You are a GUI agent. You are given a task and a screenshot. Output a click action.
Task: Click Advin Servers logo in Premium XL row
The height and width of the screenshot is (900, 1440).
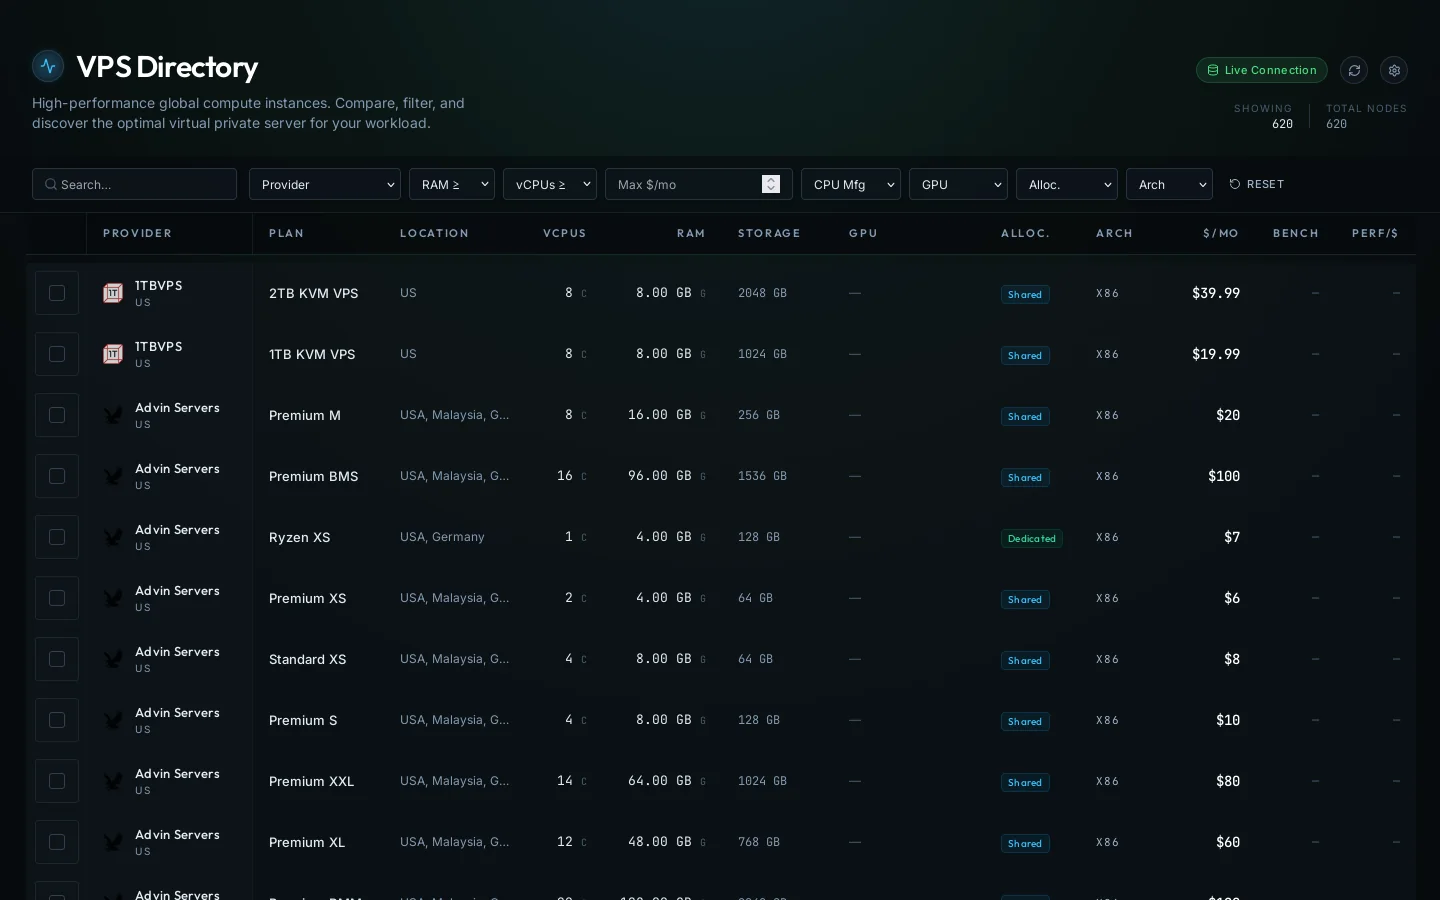[x=113, y=842]
